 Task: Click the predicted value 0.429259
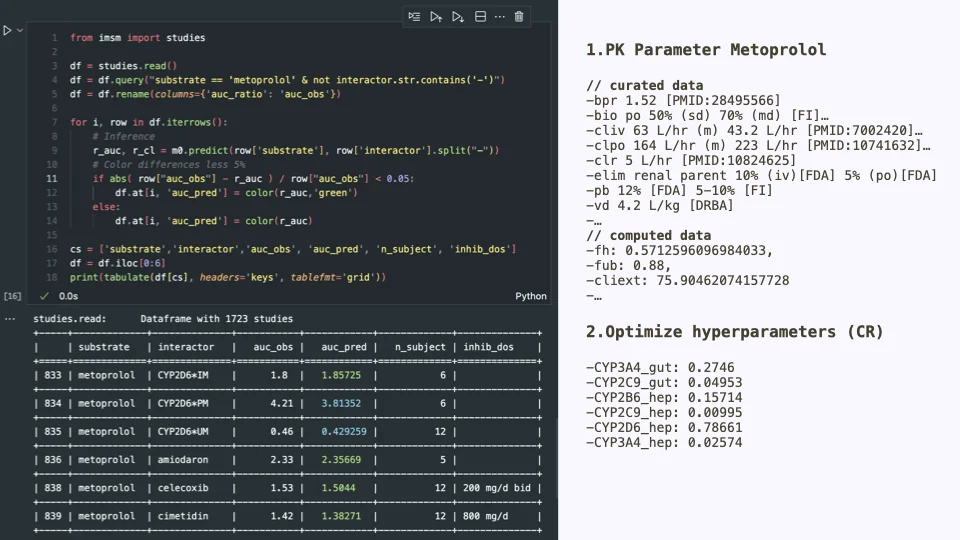click(344, 431)
